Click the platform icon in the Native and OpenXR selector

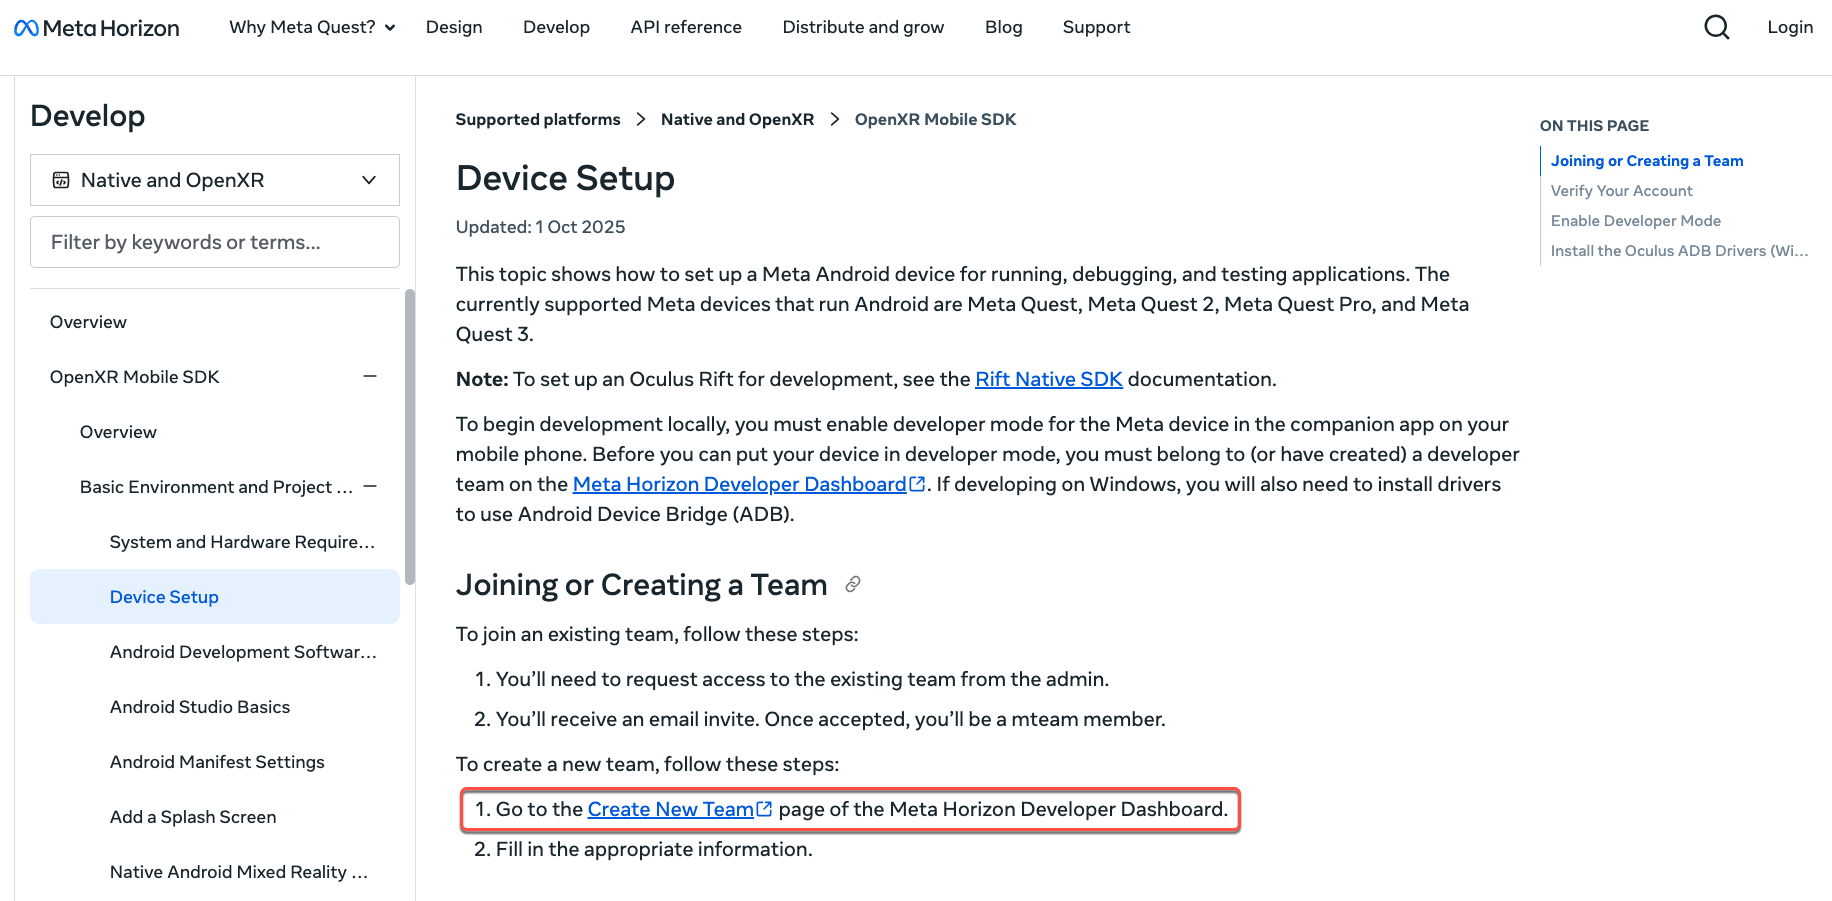coord(61,179)
